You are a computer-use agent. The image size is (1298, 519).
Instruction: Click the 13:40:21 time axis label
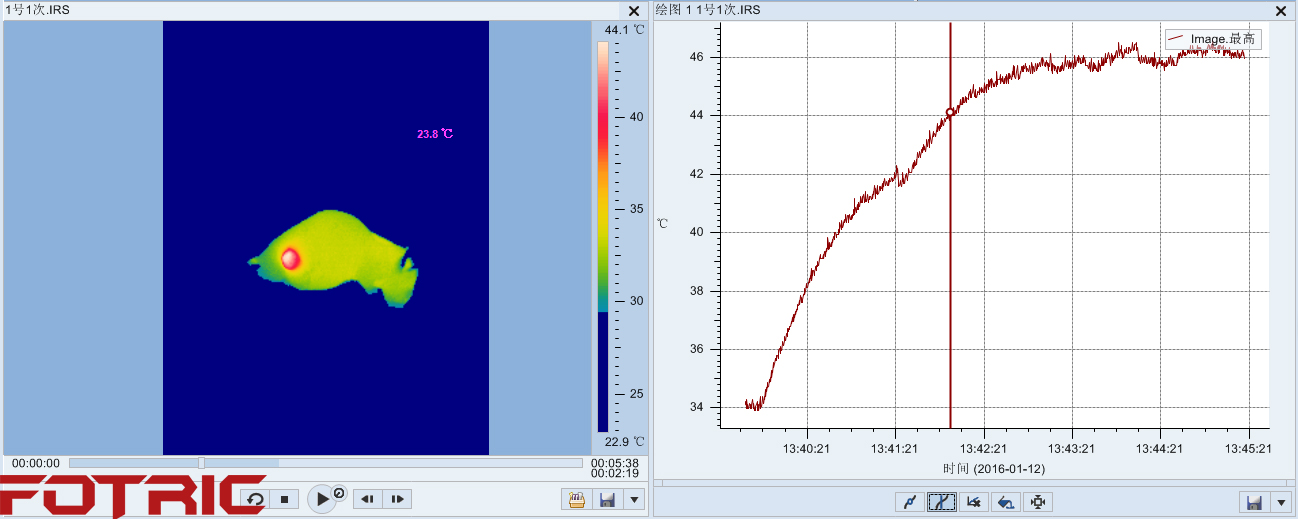tap(807, 449)
